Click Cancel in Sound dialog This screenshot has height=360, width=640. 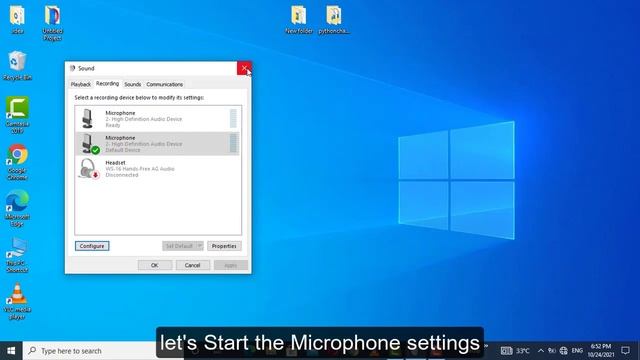(193, 265)
